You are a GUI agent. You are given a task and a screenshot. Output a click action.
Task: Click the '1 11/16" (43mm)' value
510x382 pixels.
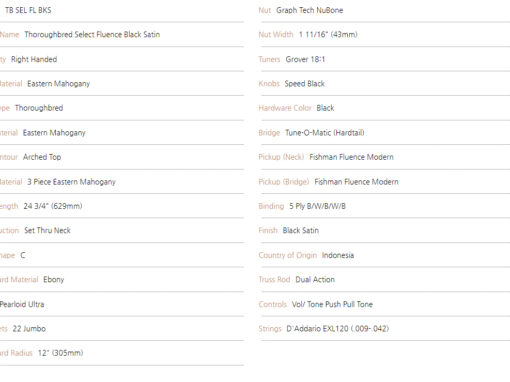click(328, 35)
